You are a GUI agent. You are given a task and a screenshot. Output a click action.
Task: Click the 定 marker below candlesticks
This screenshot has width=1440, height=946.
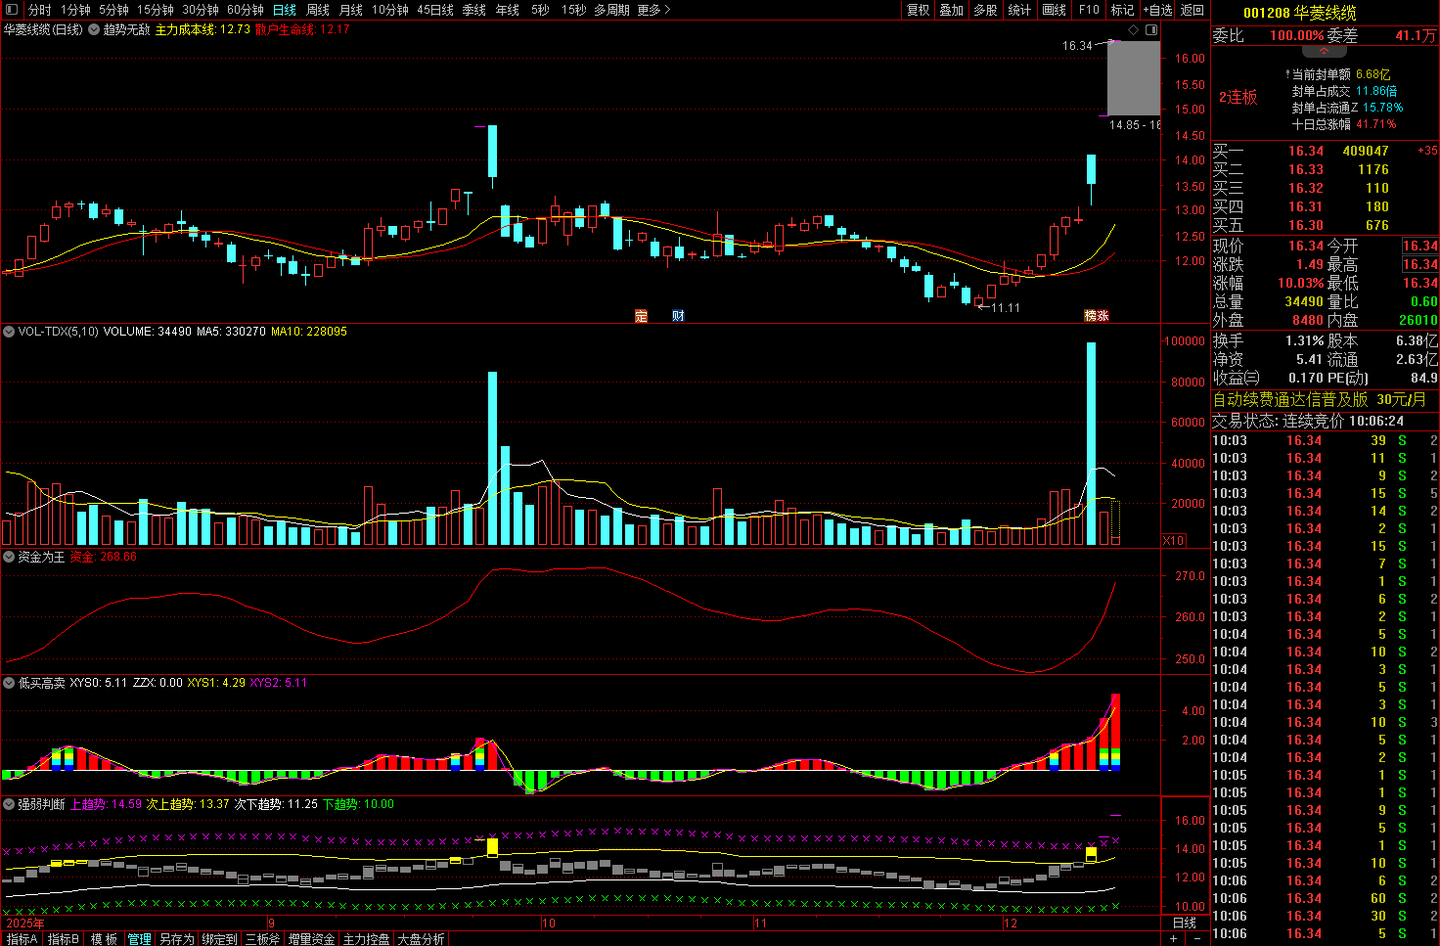point(641,316)
